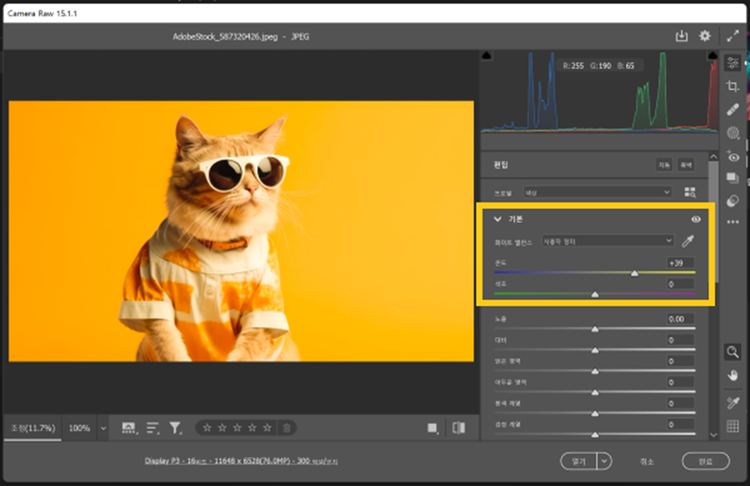This screenshot has width=750, height=486.
Task: Open the zoom level 100% dropdown
Action: (104, 428)
